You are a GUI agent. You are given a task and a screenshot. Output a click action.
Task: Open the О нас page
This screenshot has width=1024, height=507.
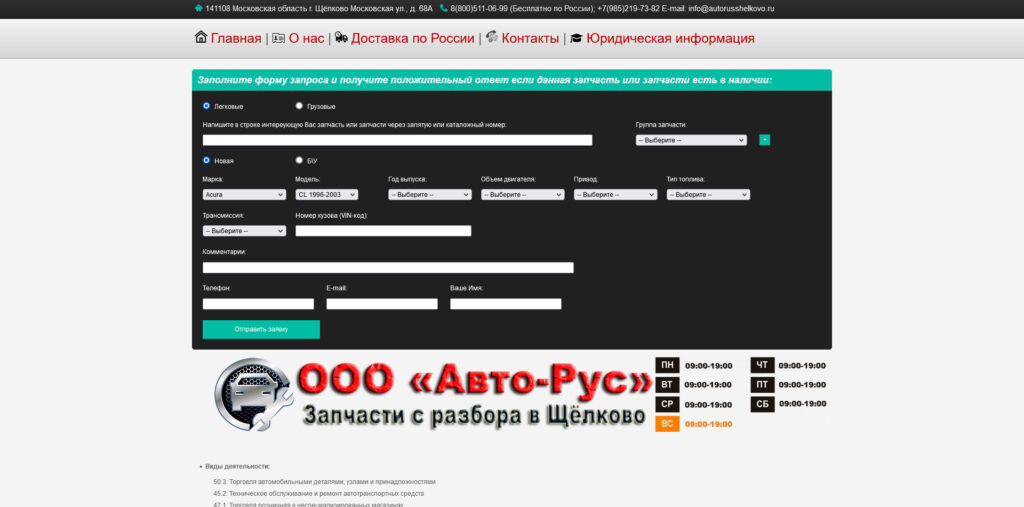click(x=306, y=39)
